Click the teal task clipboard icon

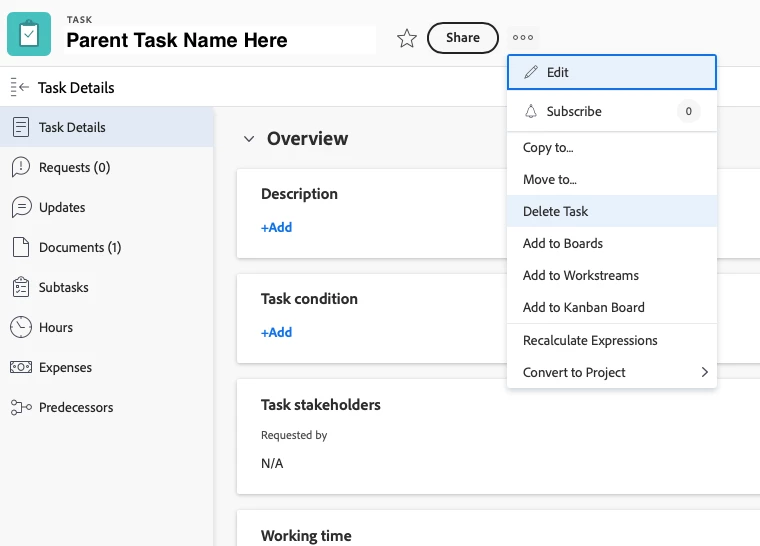click(x=29, y=35)
